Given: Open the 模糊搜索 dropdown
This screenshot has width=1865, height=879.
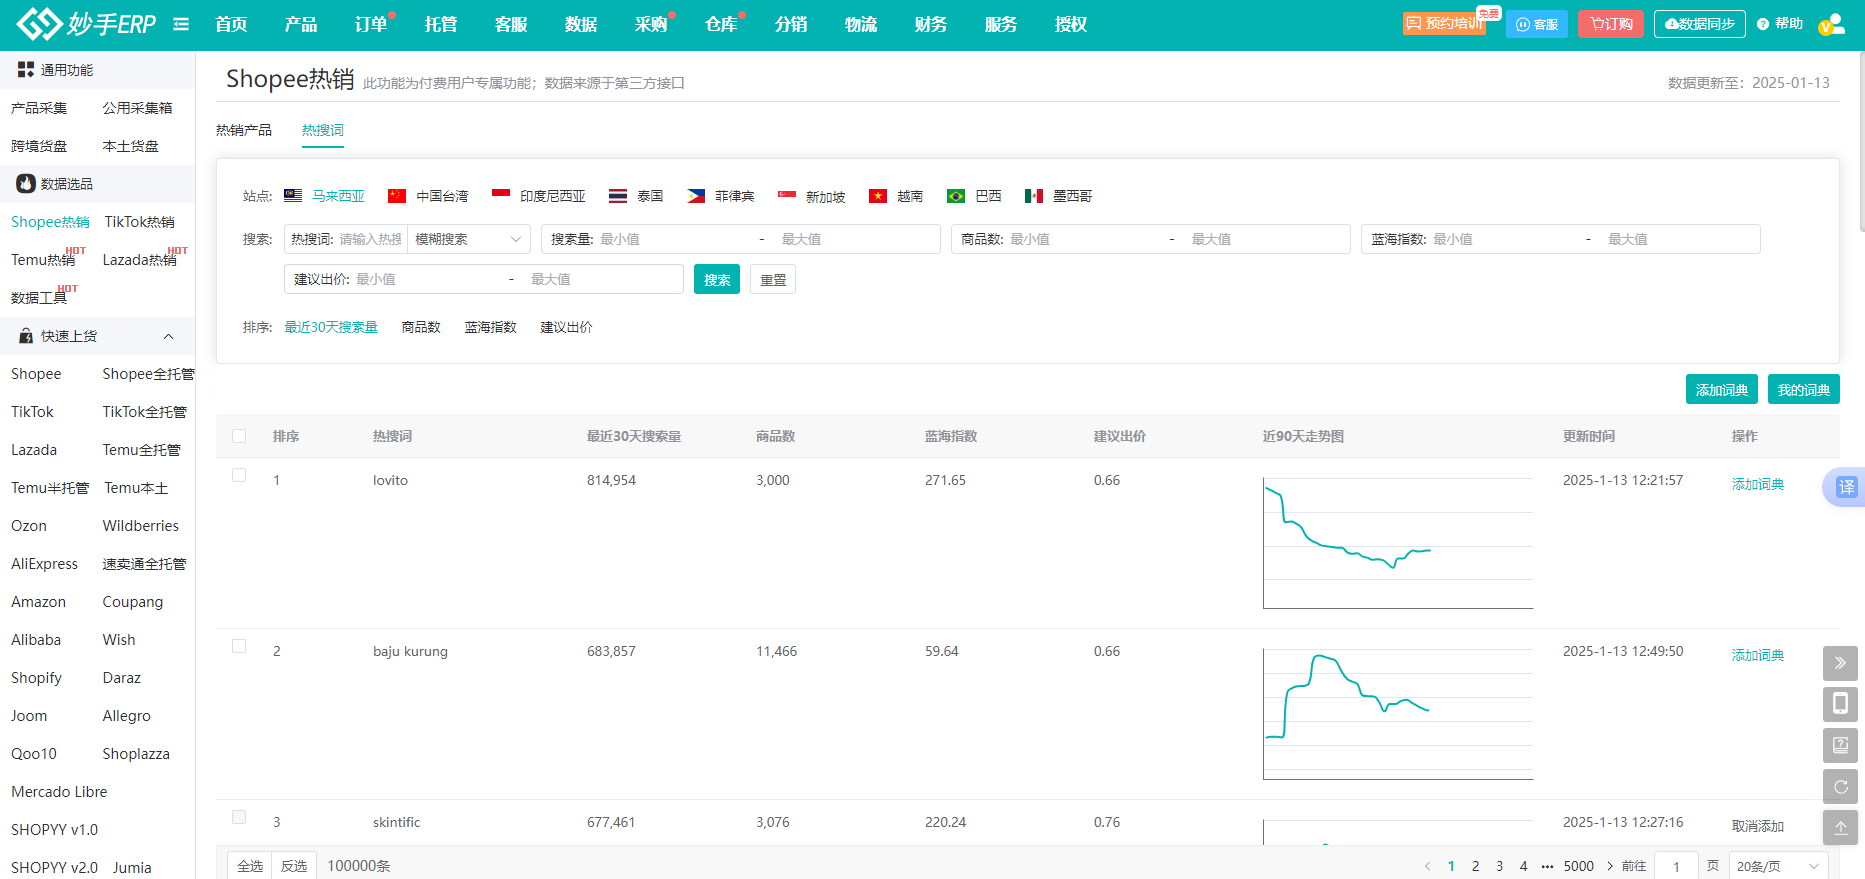Looking at the screenshot, I should click(x=469, y=239).
